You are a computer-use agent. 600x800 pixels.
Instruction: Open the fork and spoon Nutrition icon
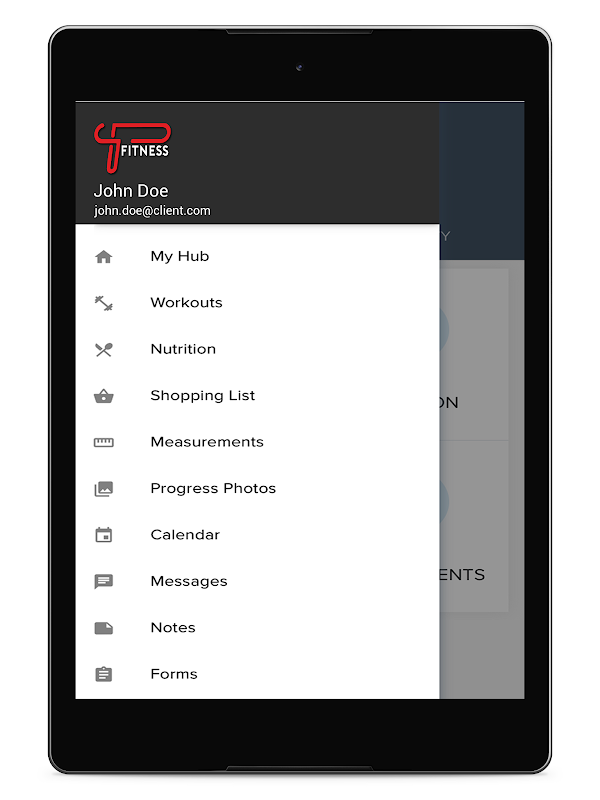point(104,349)
